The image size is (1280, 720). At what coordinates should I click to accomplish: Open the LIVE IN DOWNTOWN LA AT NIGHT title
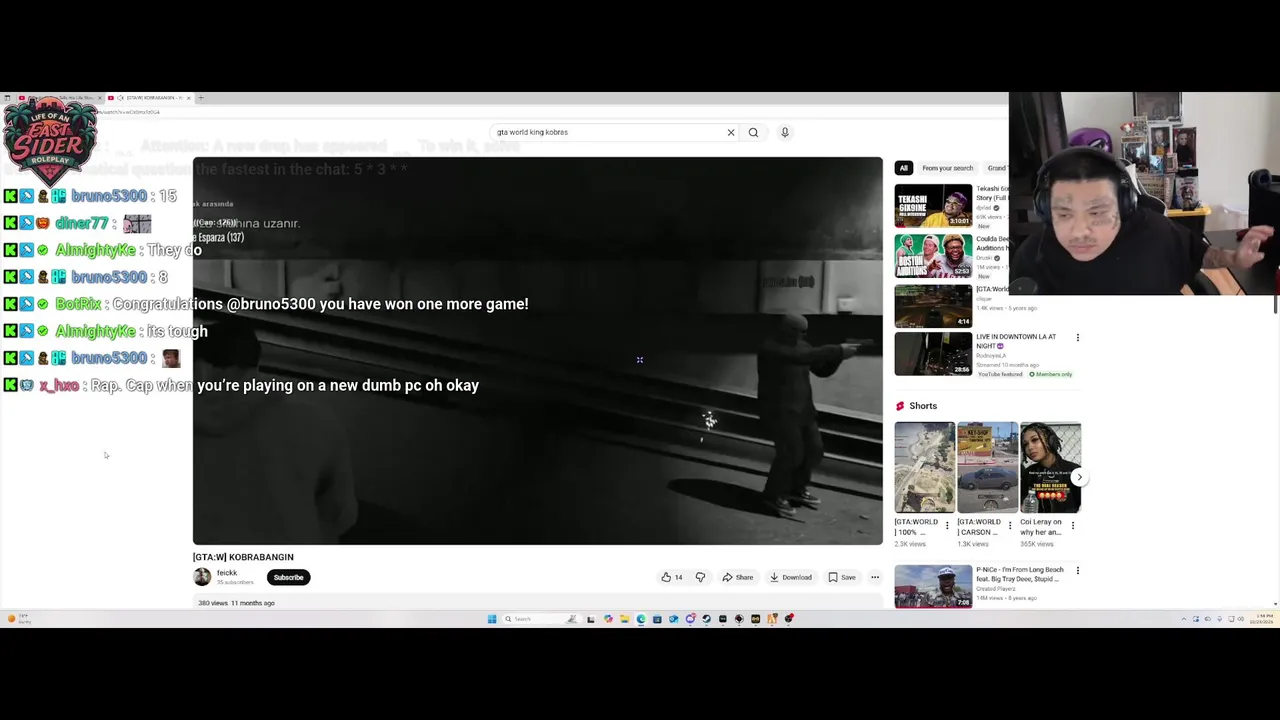(1016, 341)
